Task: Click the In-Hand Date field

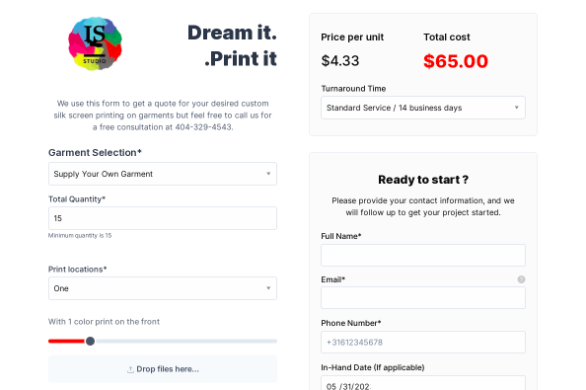Action: pos(423,383)
